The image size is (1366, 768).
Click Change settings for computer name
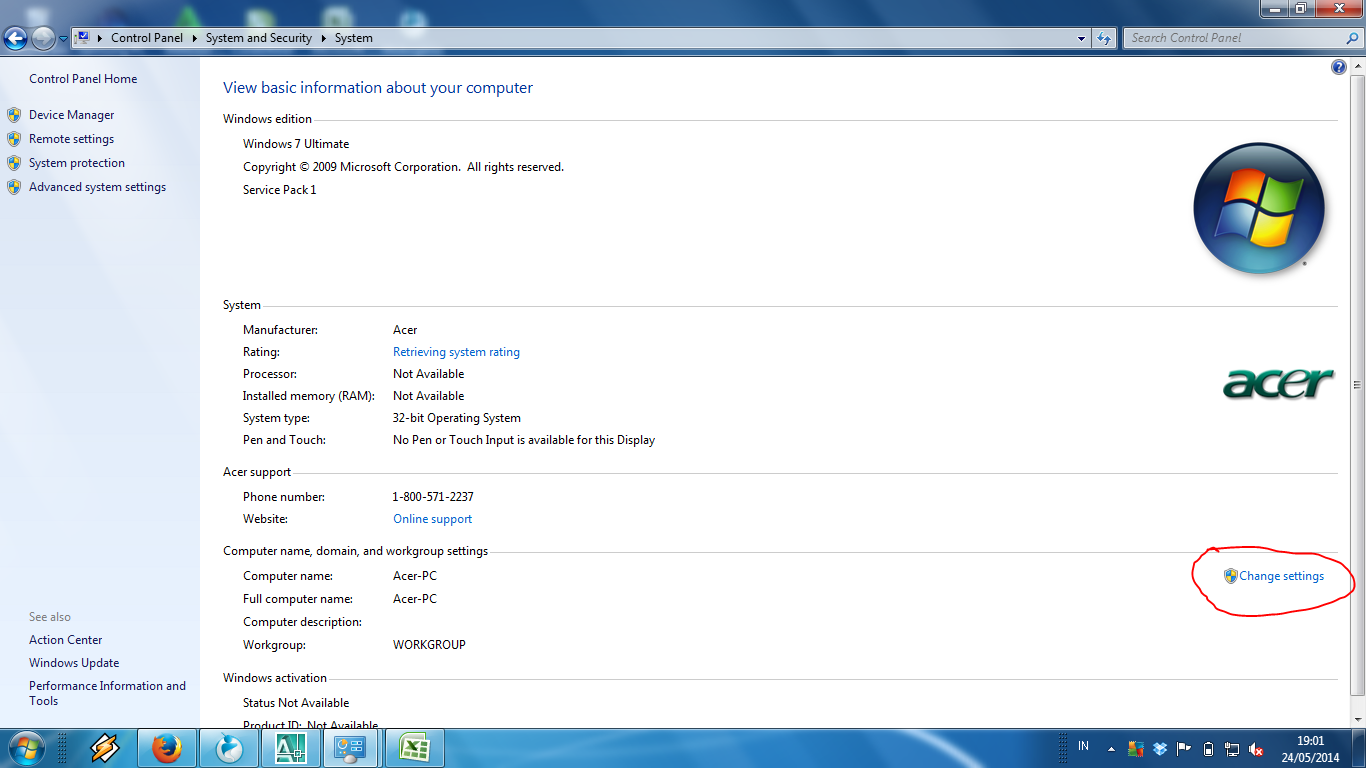pos(1281,576)
